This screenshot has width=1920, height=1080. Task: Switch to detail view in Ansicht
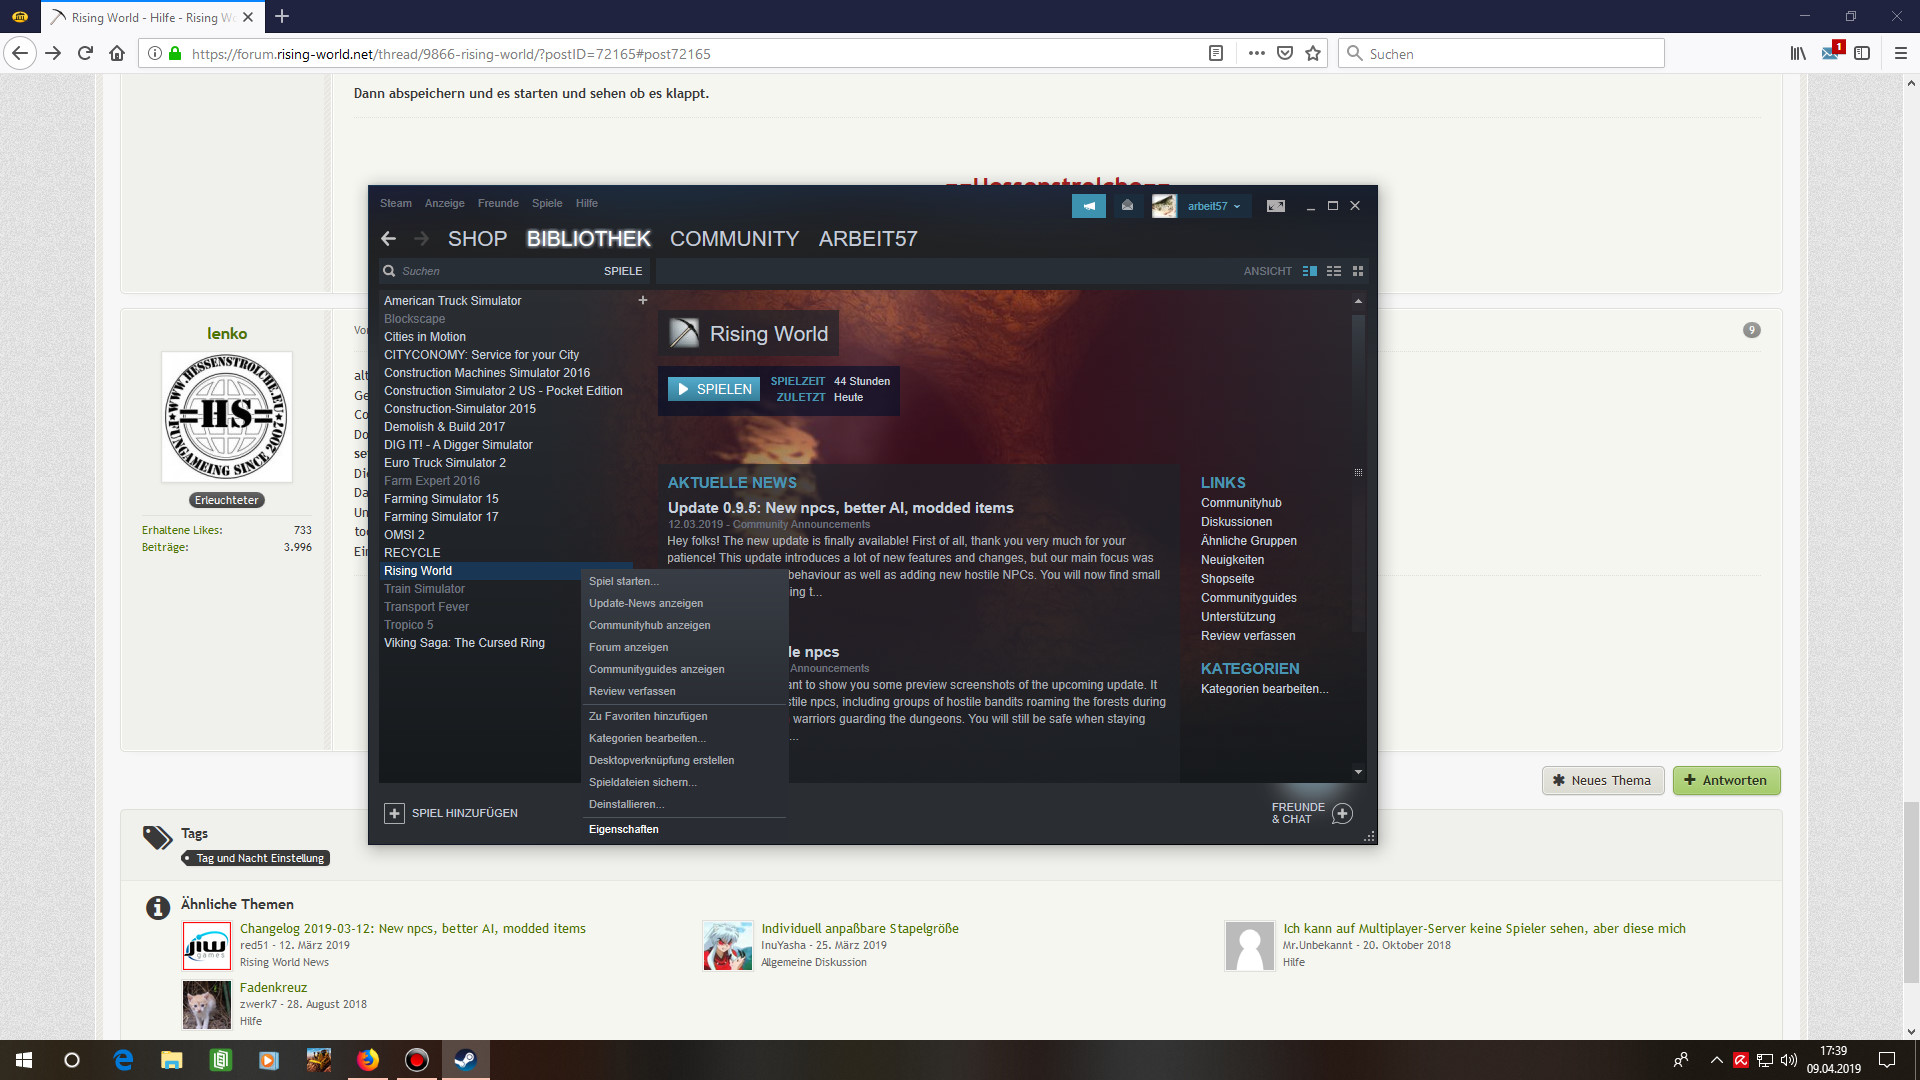click(1310, 271)
